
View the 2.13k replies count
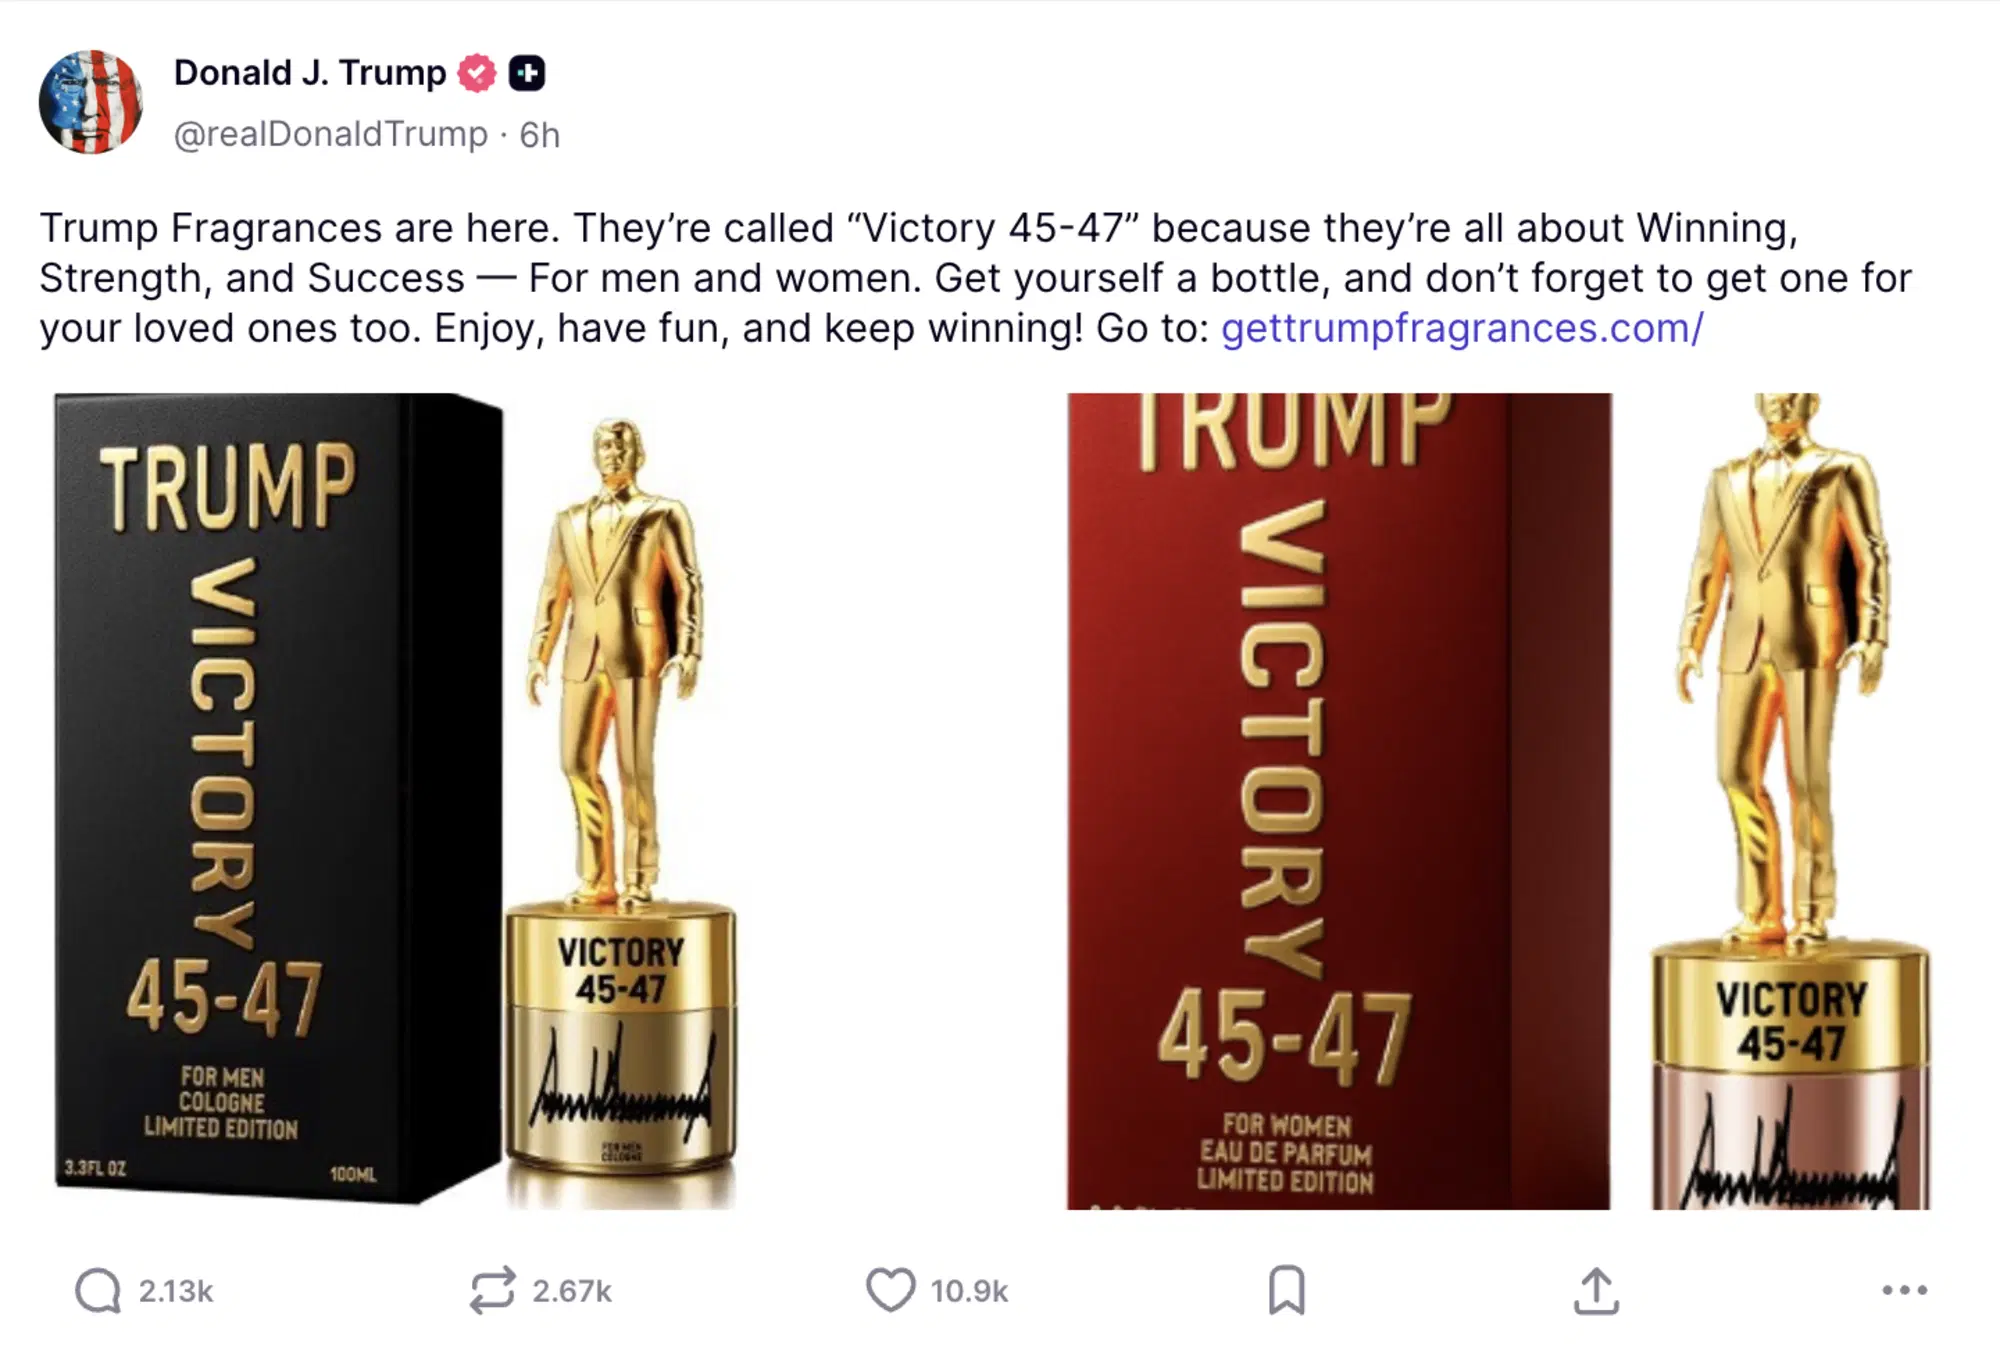(176, 1291)
